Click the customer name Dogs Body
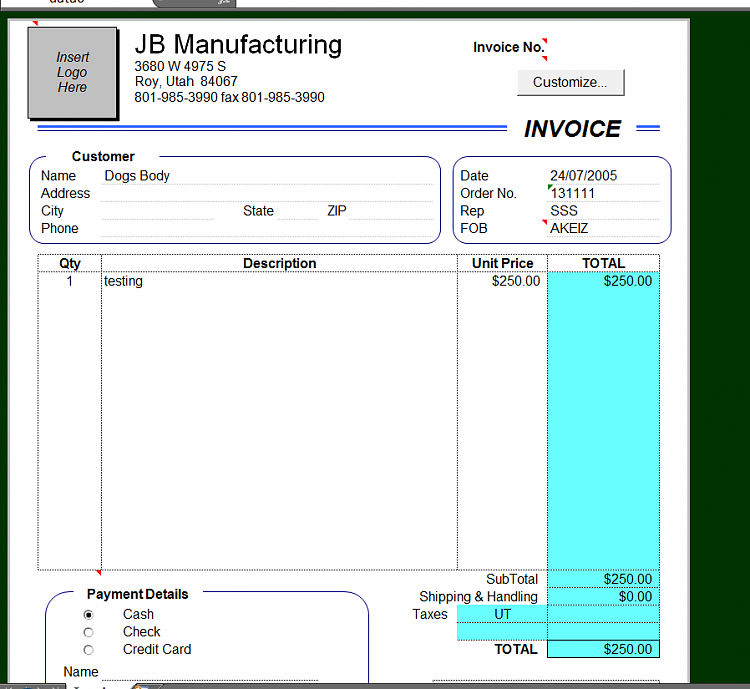 coord(137,176)
